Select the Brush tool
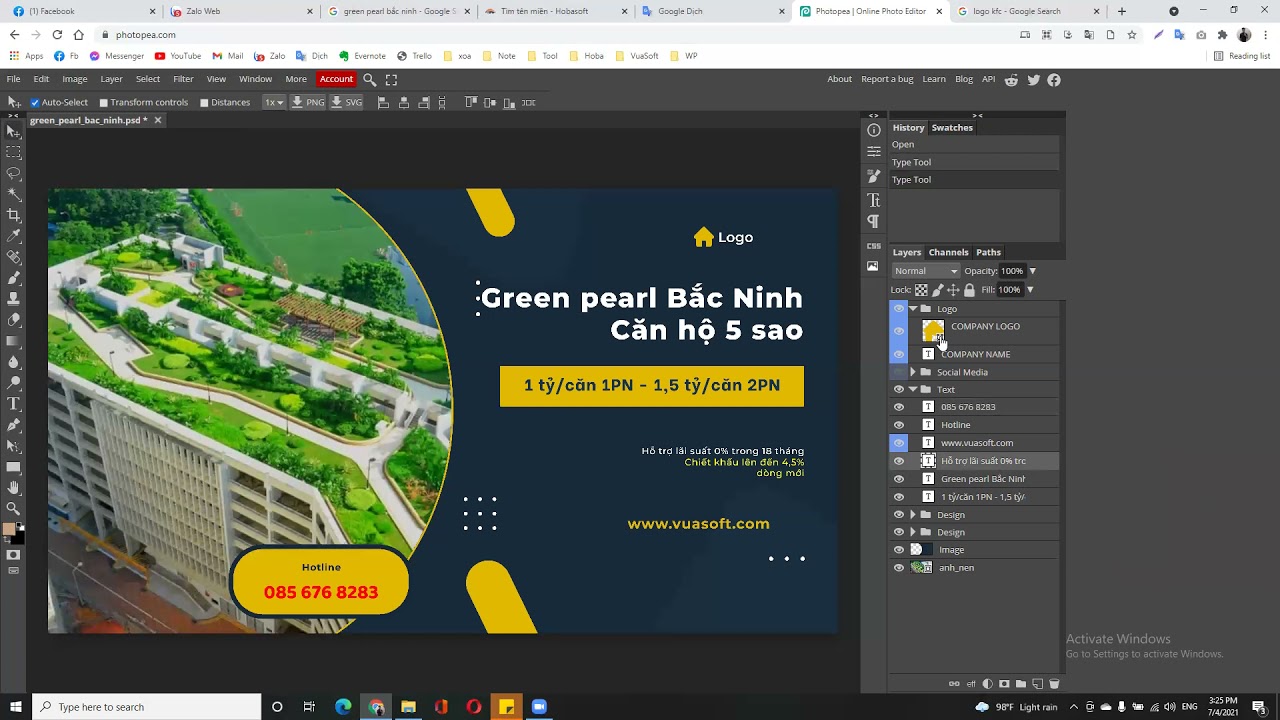Viewport: 1280px width, 720px height. click(13, 278)
